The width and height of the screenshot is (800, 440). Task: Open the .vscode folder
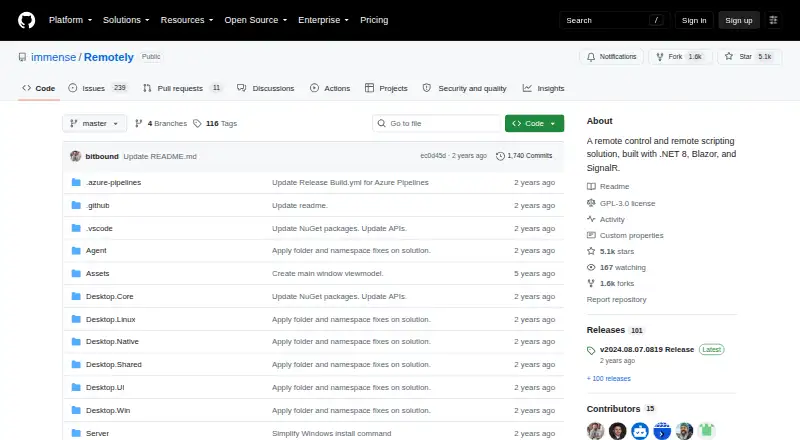pos(99,228)
